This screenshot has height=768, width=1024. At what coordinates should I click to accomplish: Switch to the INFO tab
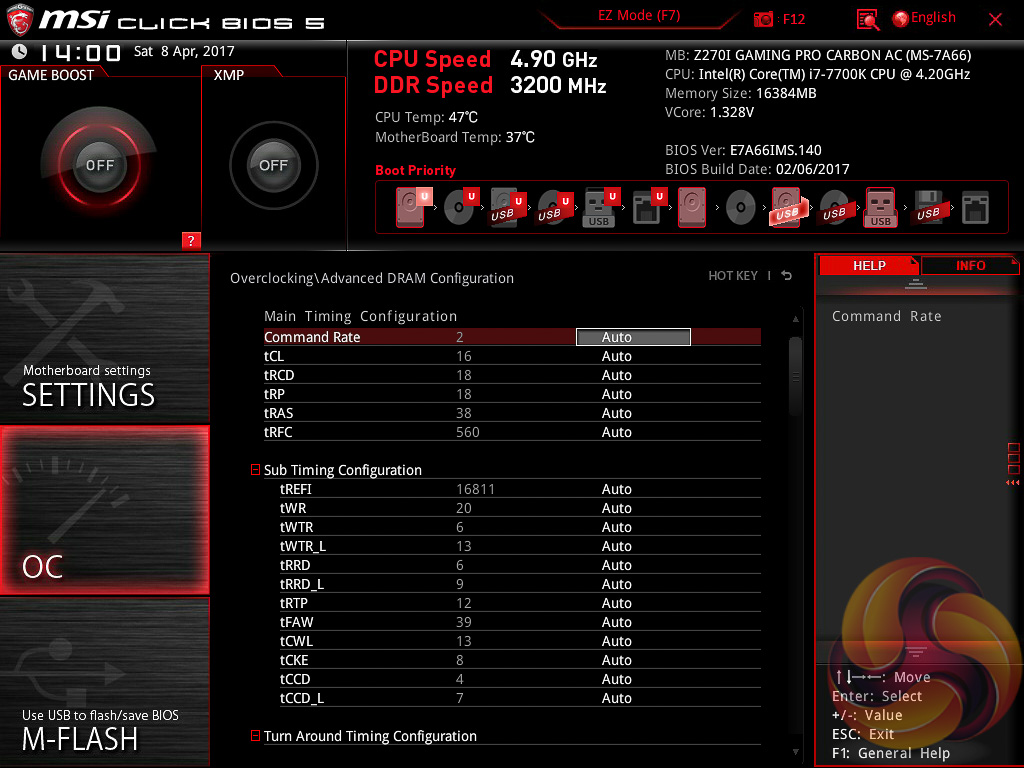tap(970, 265)
